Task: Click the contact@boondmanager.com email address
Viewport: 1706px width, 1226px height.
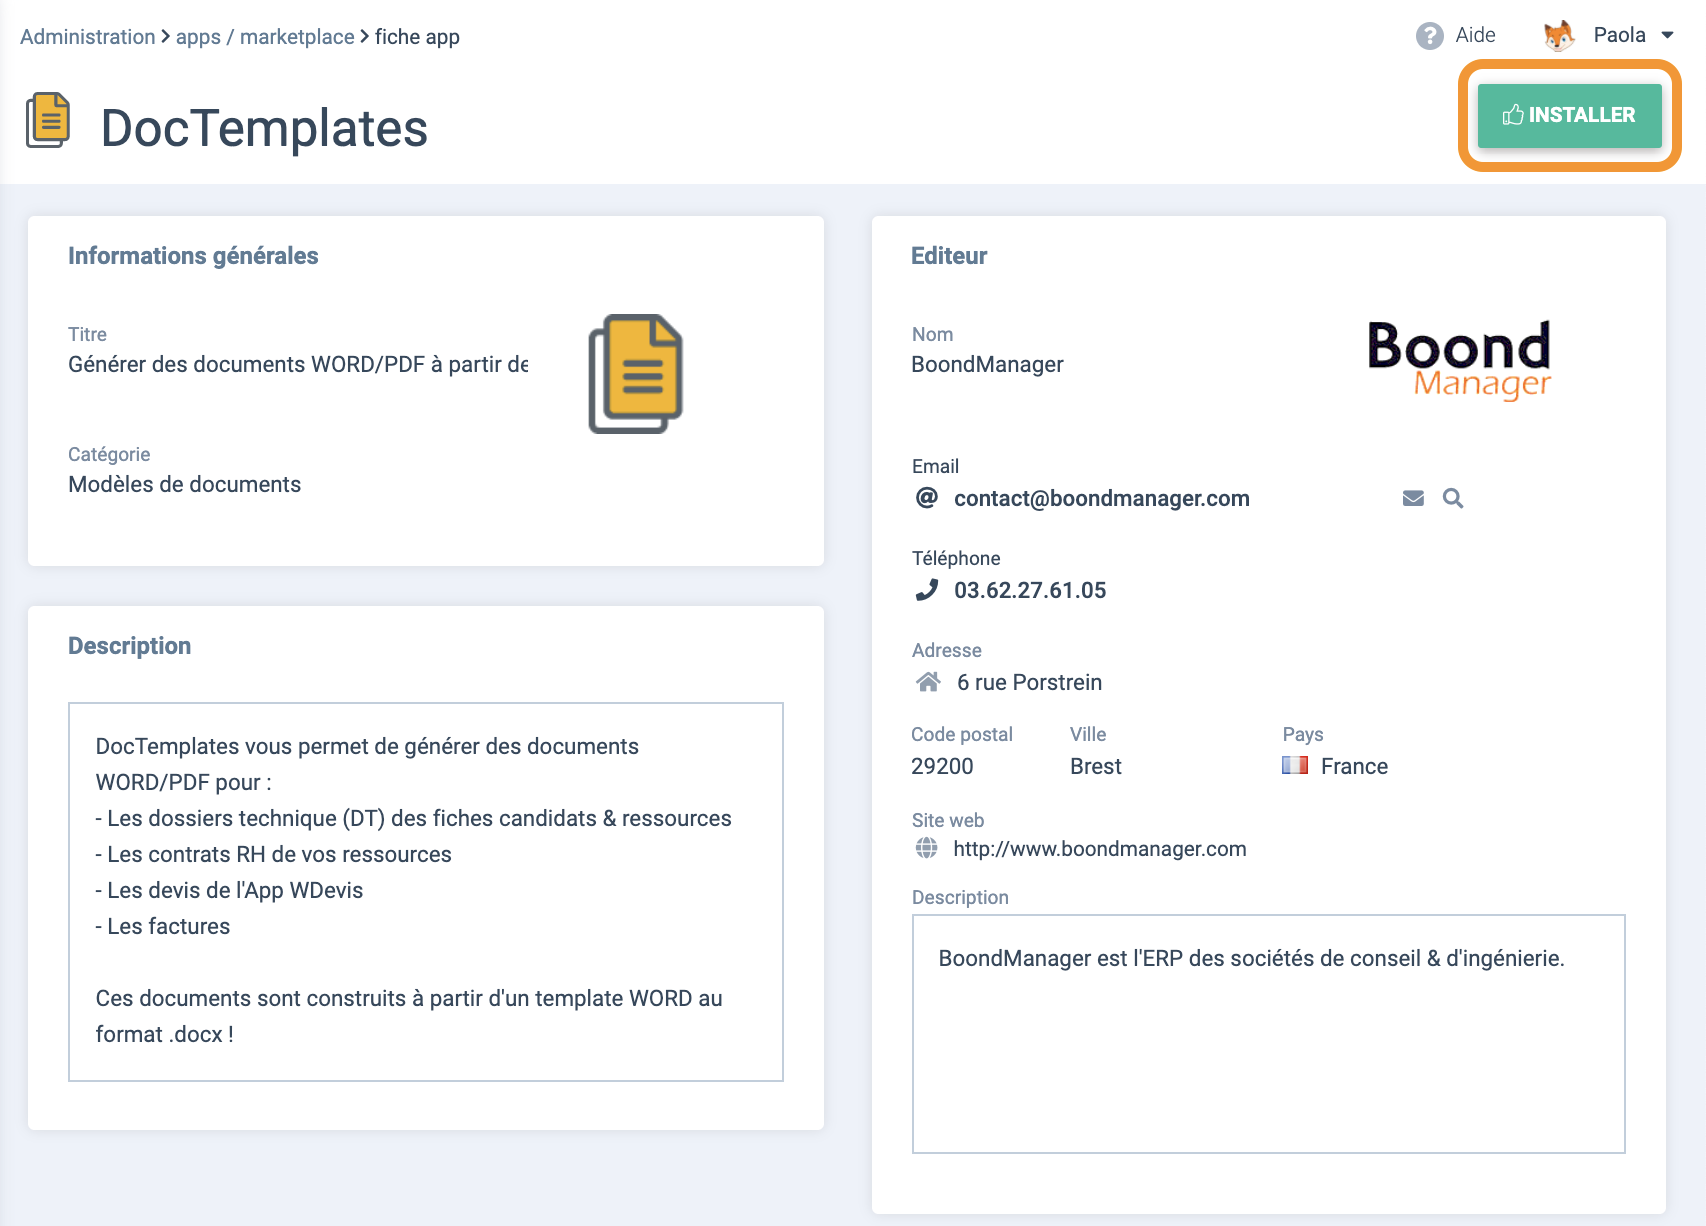Action: tap(1101, 498)
